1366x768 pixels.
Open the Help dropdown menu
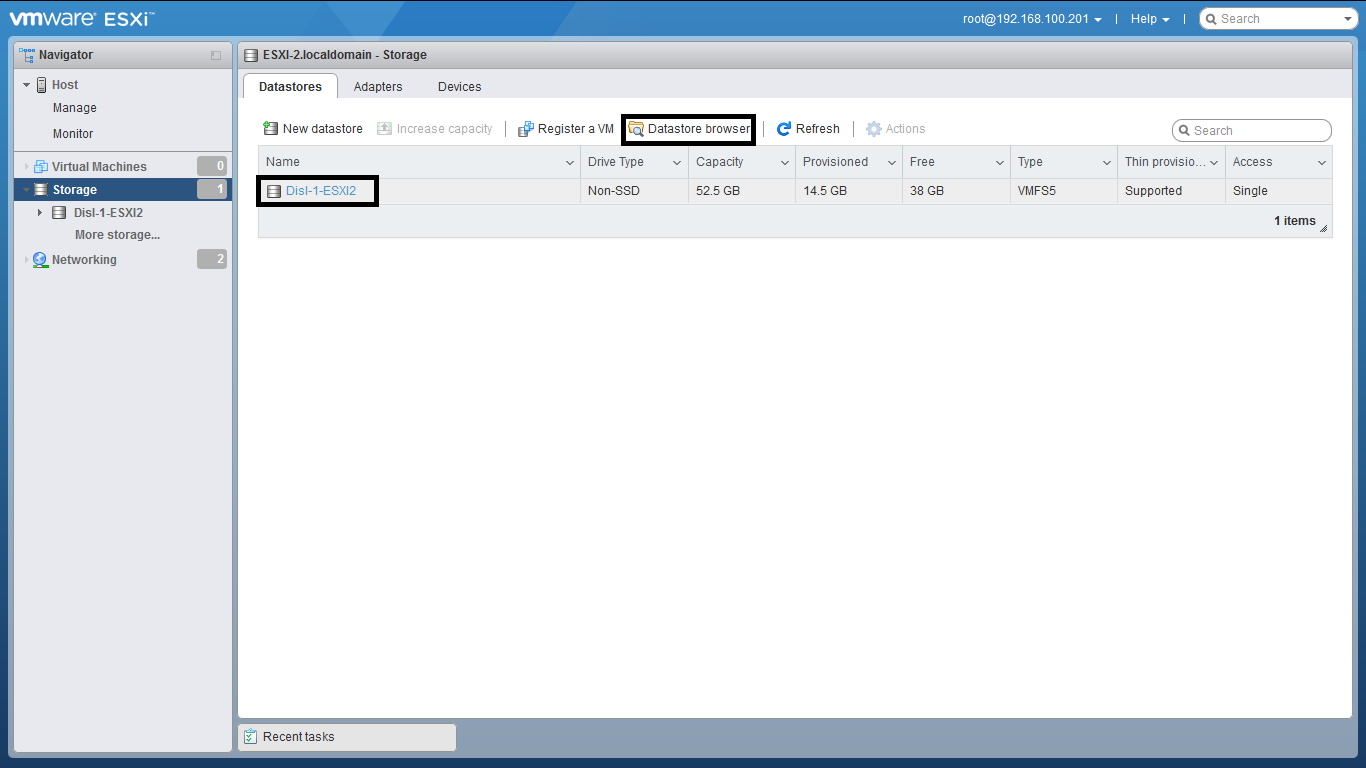(x=1150, y=19)
